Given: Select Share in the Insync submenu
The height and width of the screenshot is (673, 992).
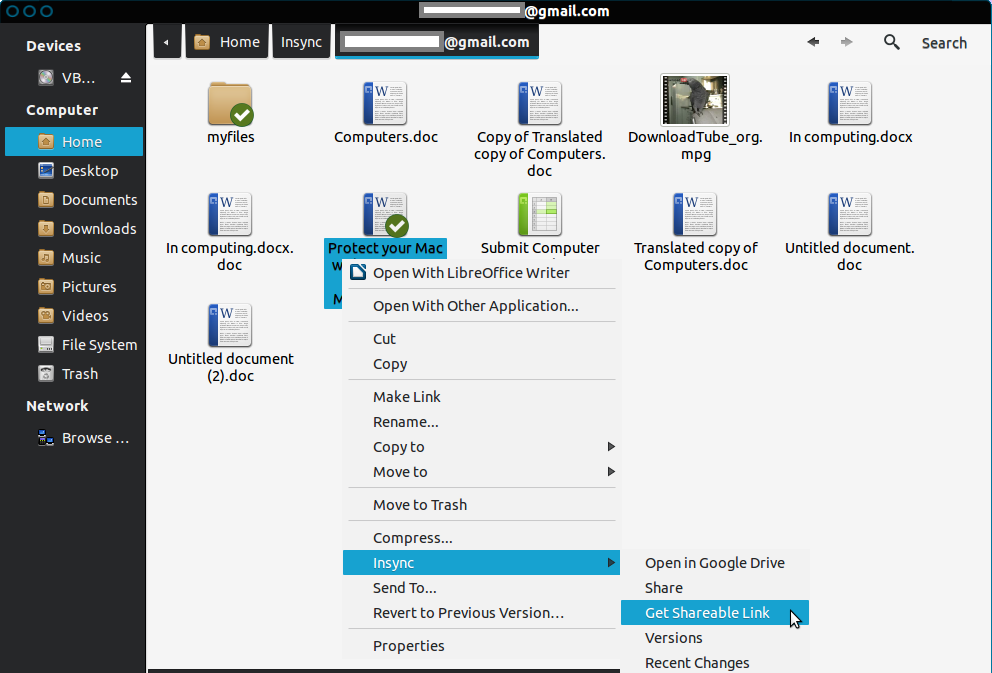Looking at the screenshot, I should pyautogui.click(x=715, y=588).
